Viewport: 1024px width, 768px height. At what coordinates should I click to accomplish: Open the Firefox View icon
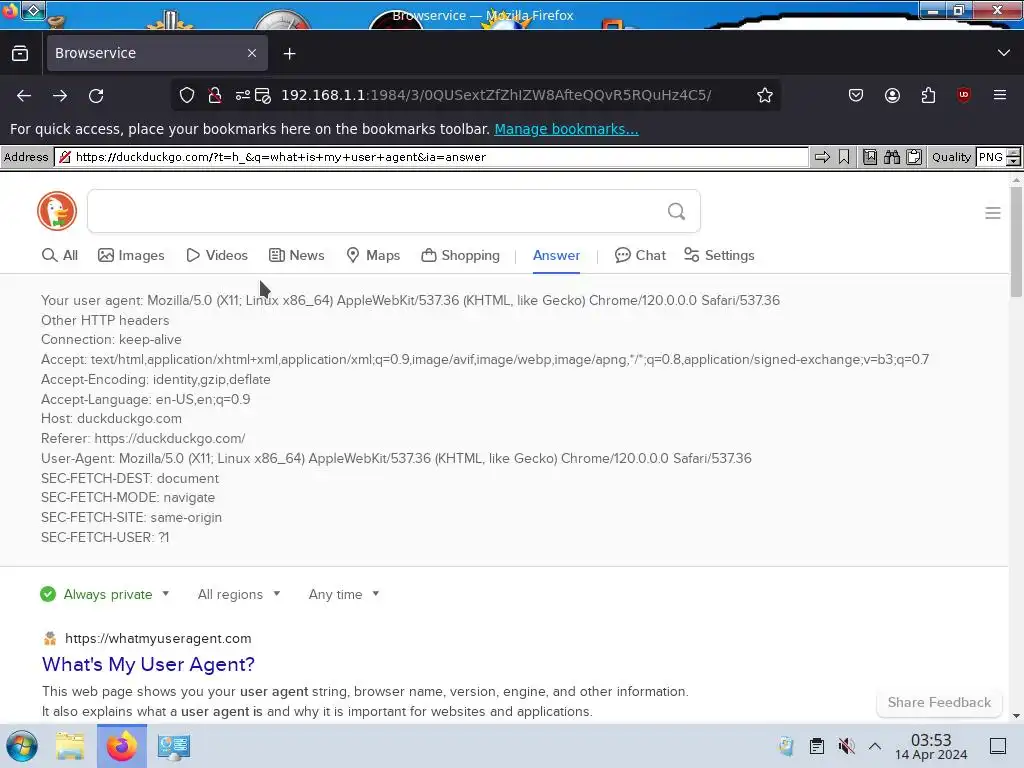click(x=20, y=53)
